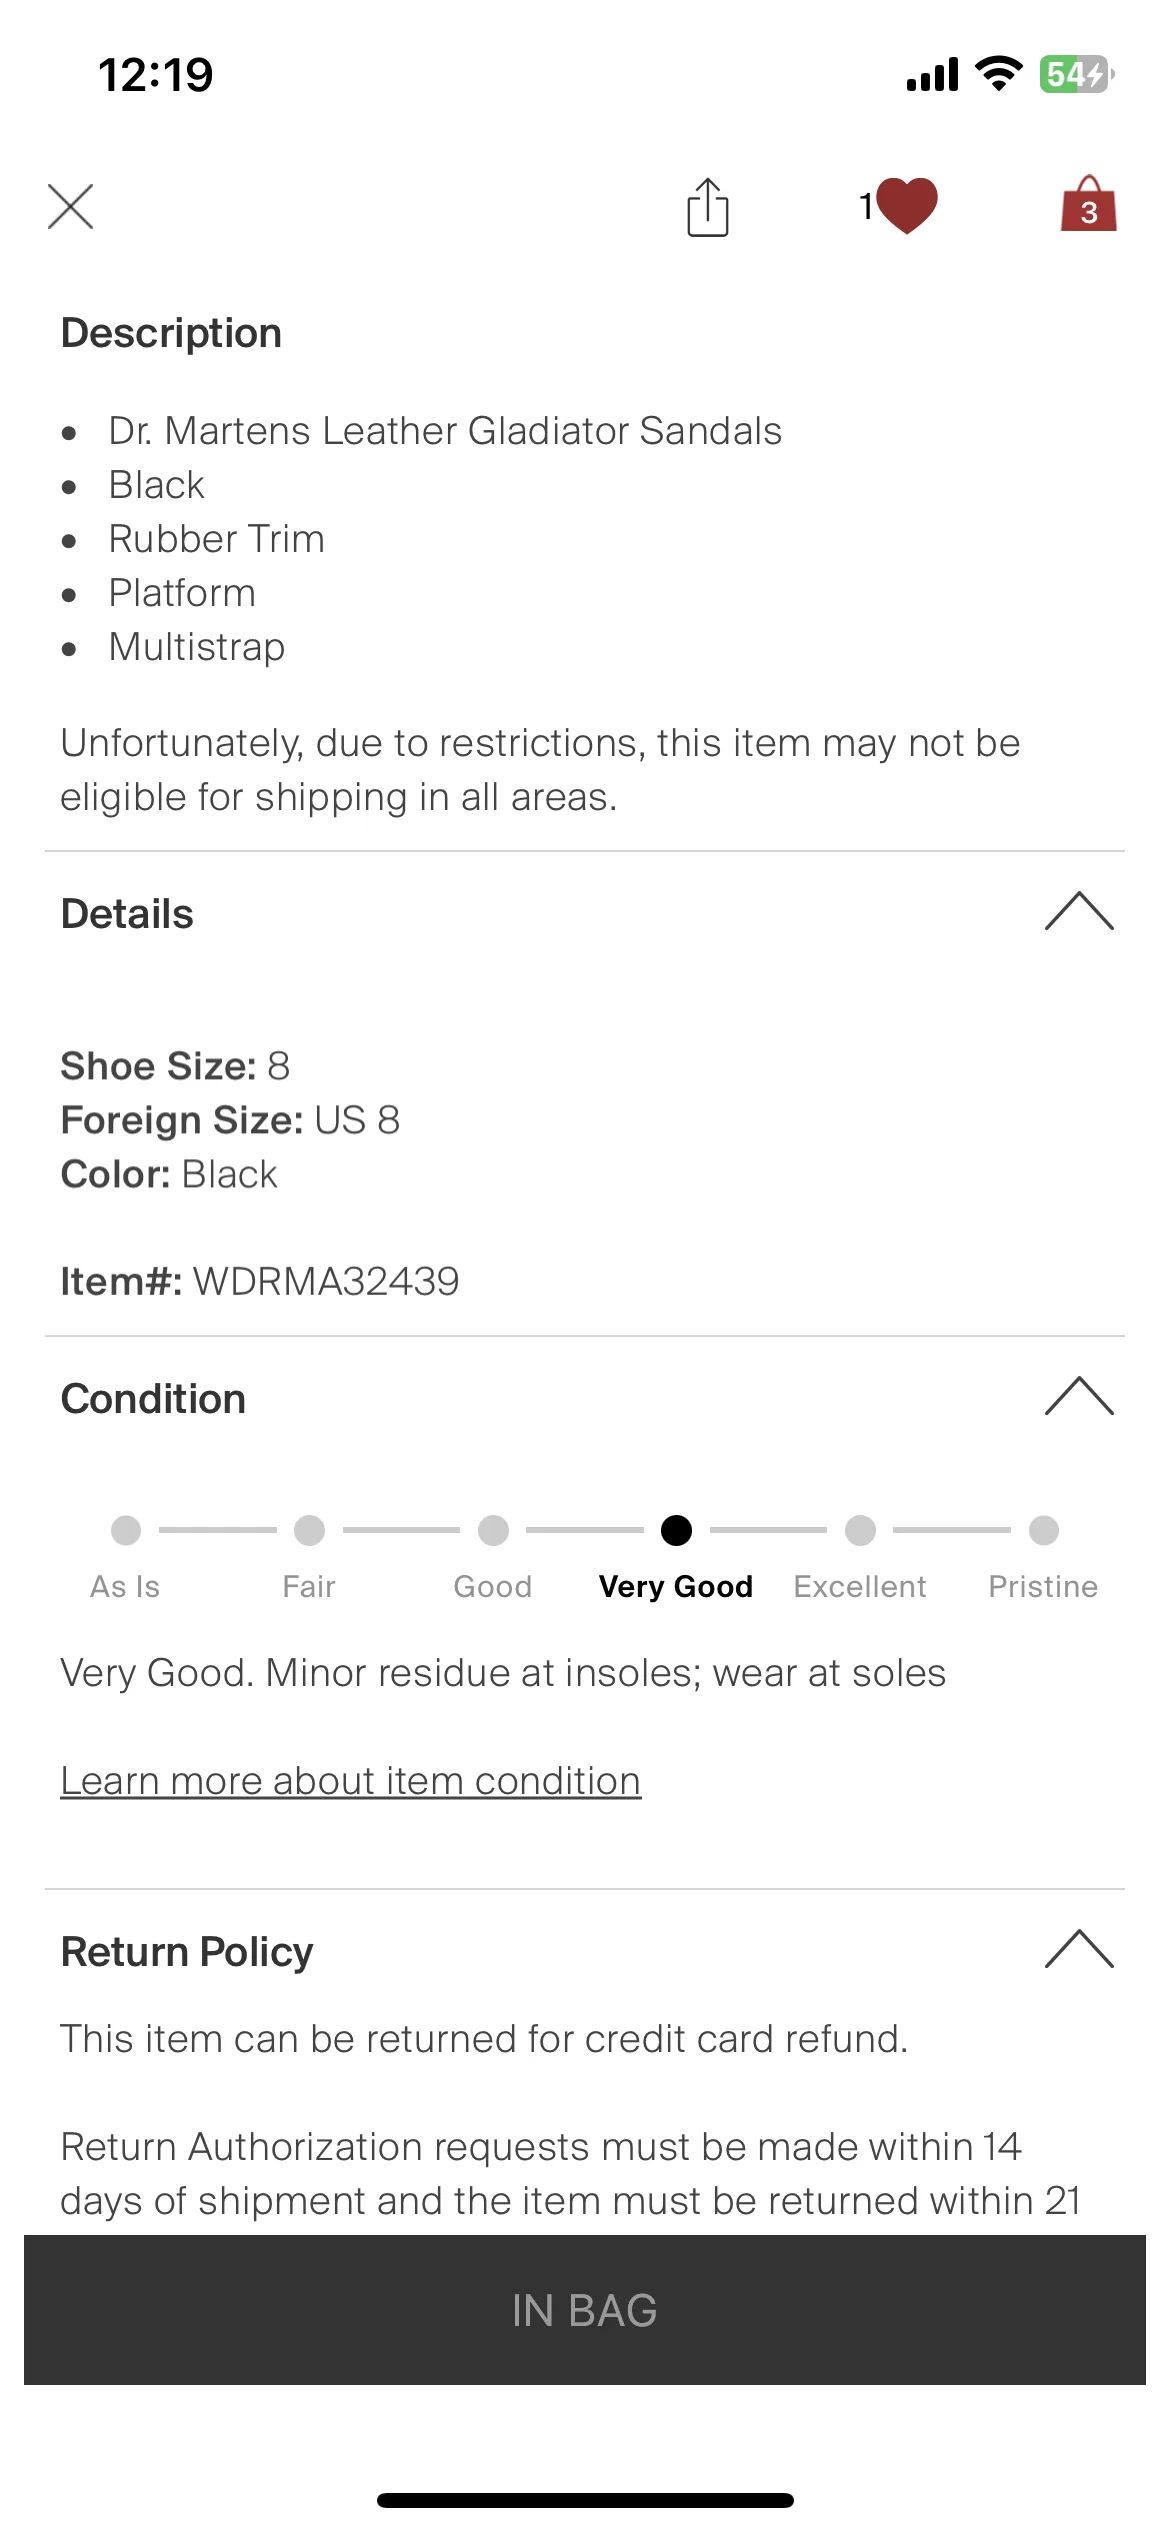Screen dimensions: 1170x2532
Task: Tap the Details section heading
Action: (127, 914)
